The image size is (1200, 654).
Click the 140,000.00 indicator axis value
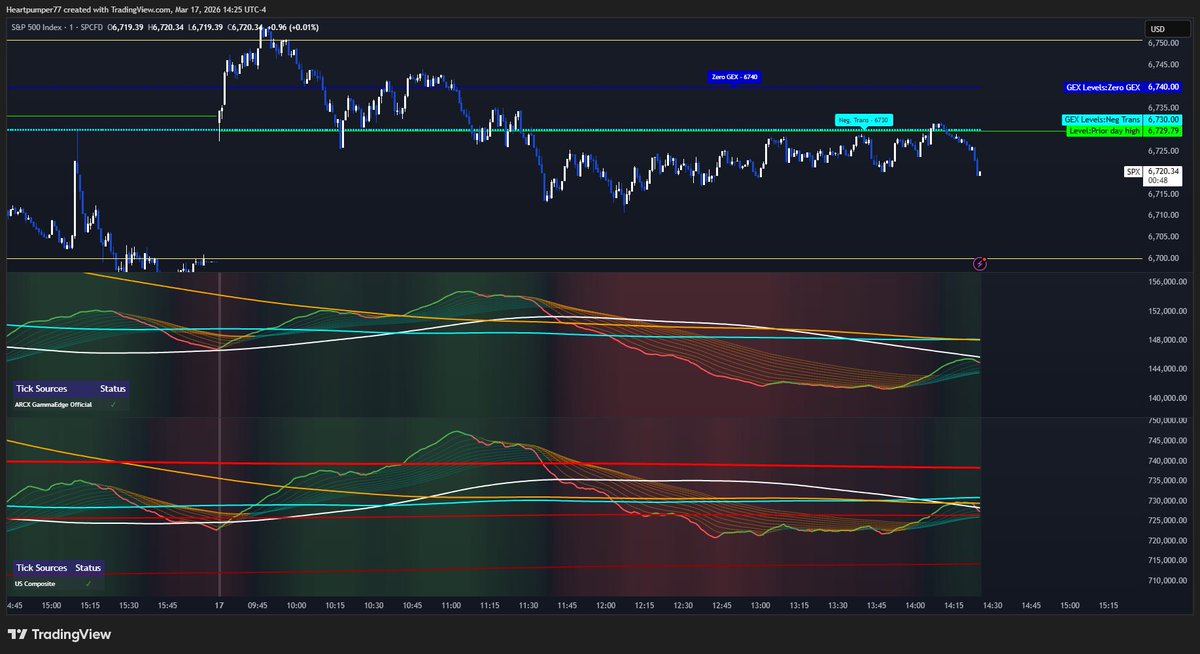tap(1168, 398)
